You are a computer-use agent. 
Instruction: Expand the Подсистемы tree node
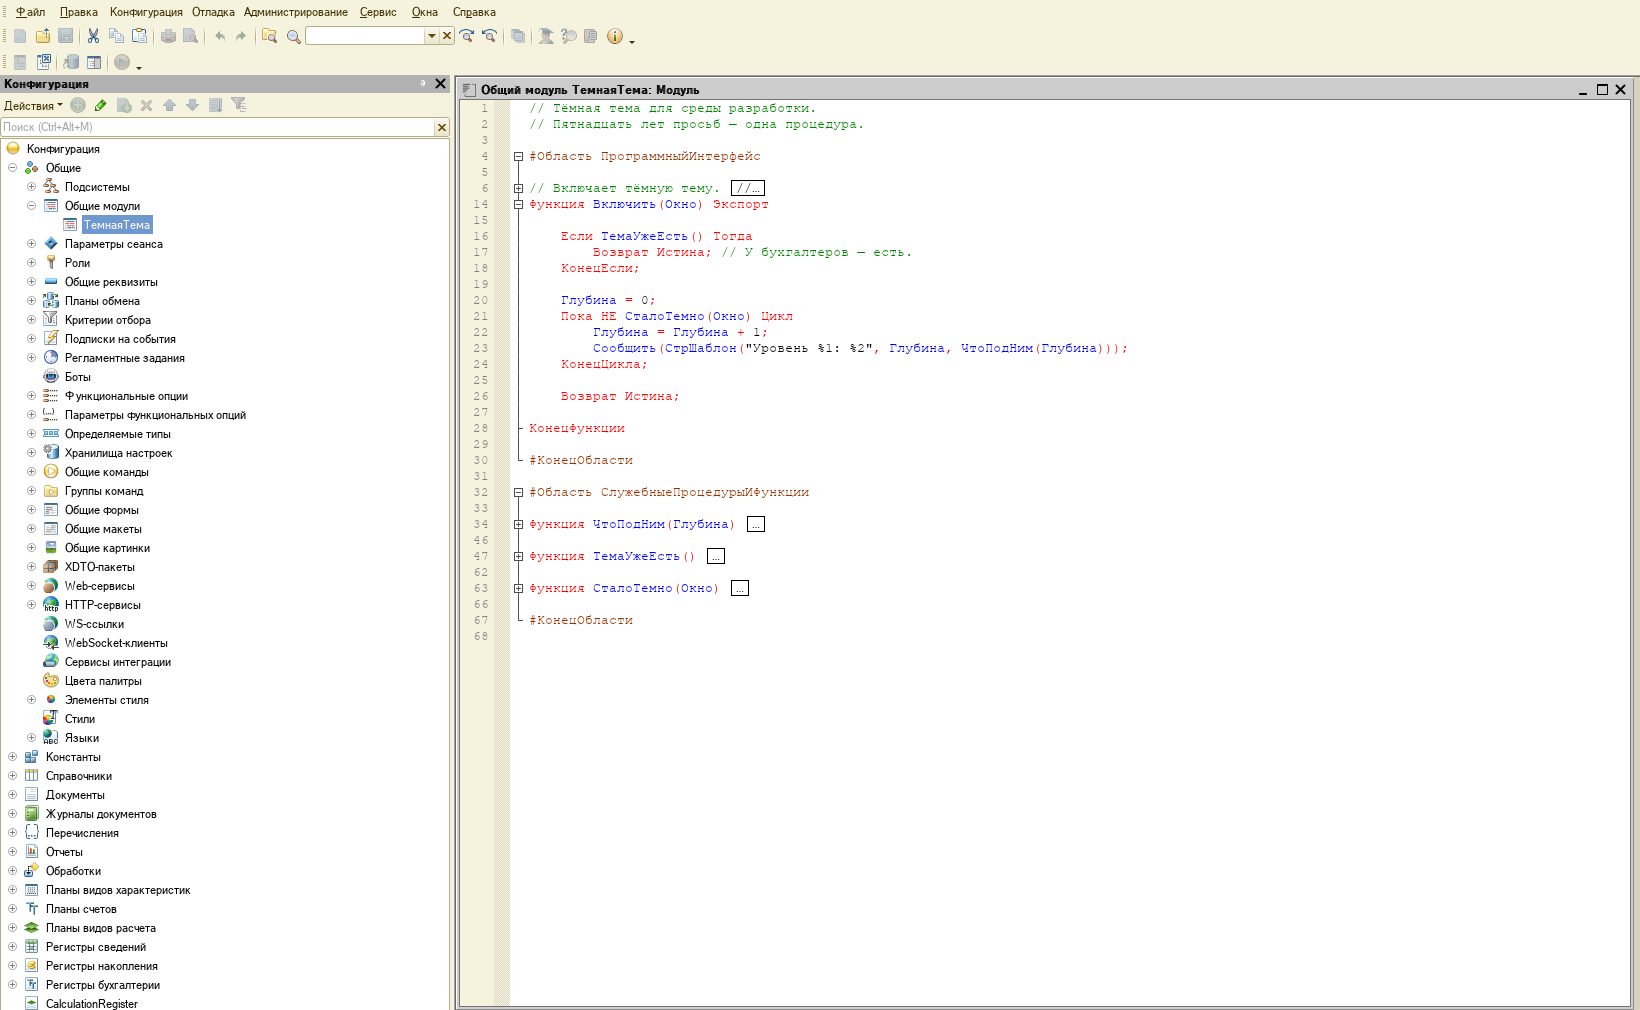(31, 187)
